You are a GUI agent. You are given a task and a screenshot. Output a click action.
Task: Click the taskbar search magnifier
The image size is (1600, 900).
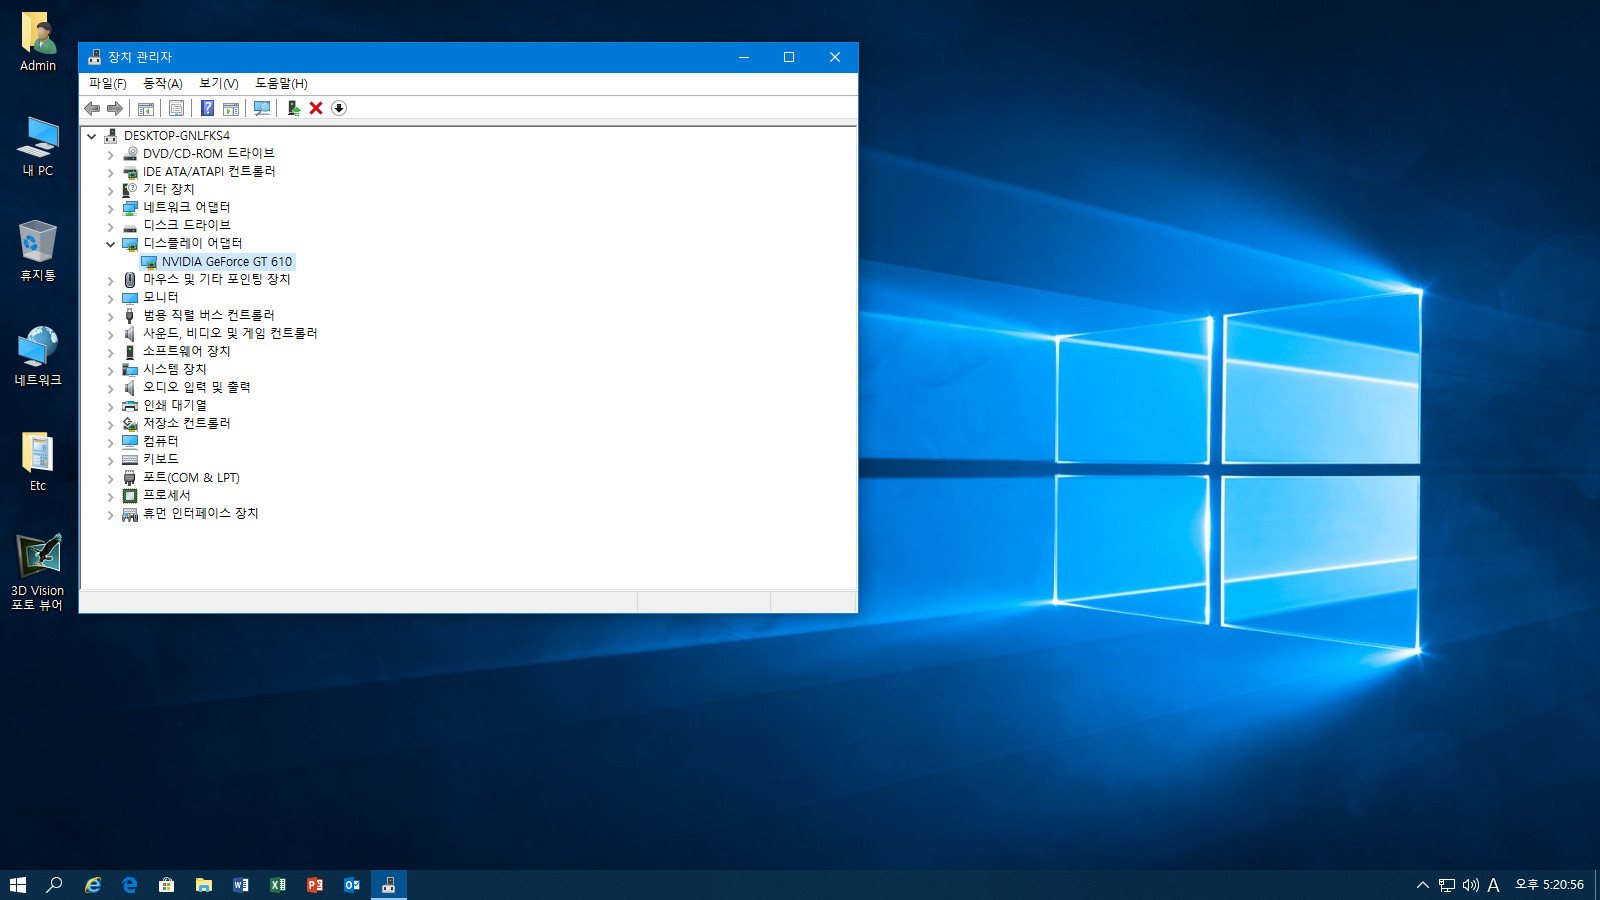pyautogui.click(x=55, y=885)
